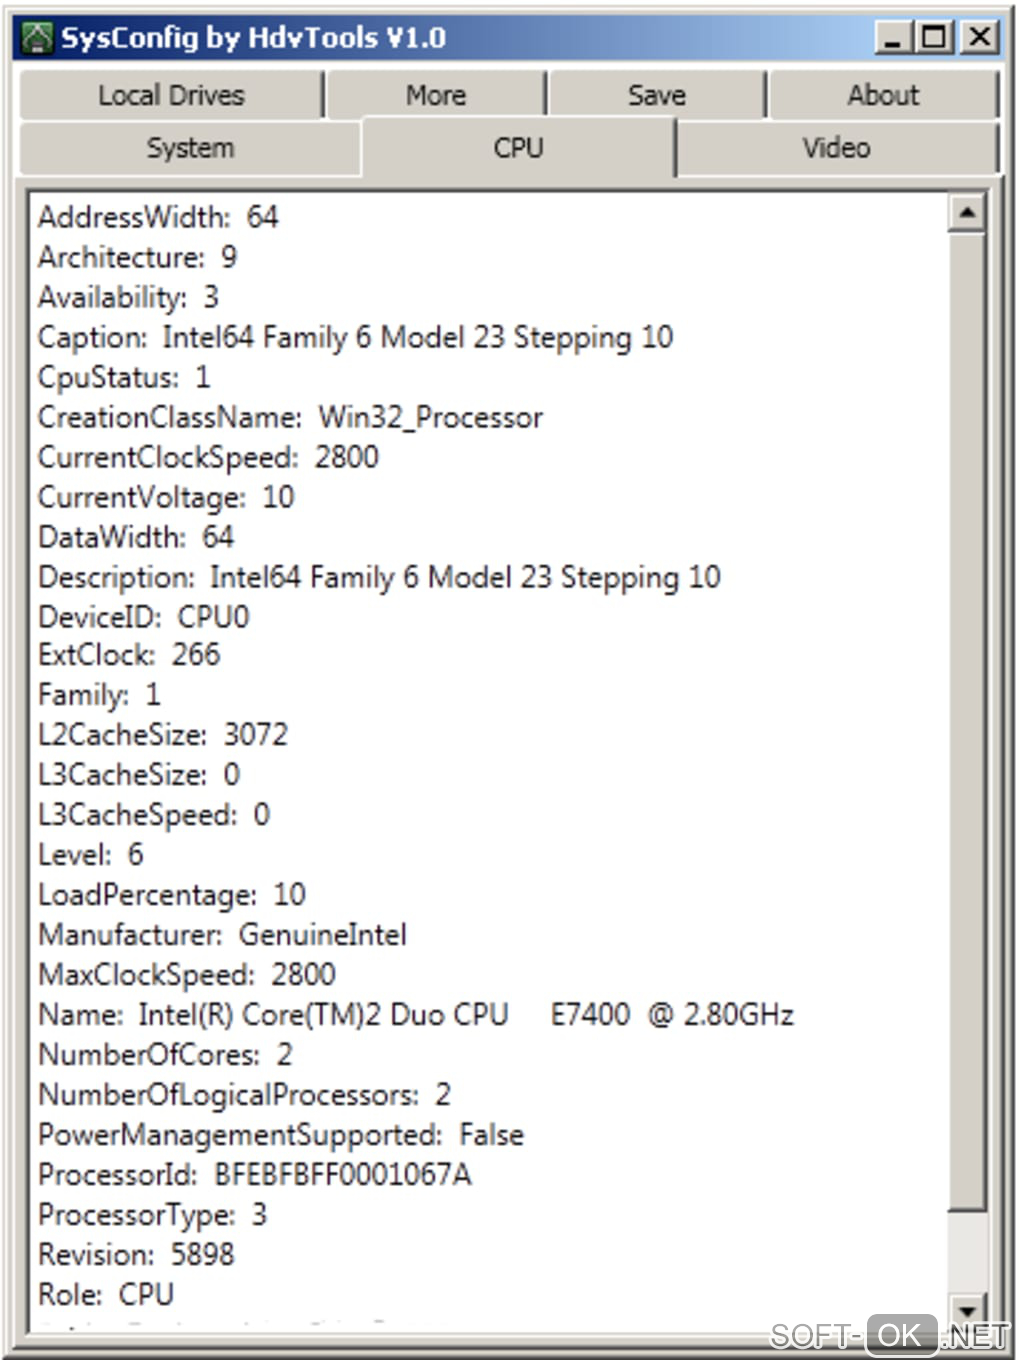This screenshot has width=1020, height=1360.
Task: Click the LoadPercentage: 10 line
Action: [172, 894]
